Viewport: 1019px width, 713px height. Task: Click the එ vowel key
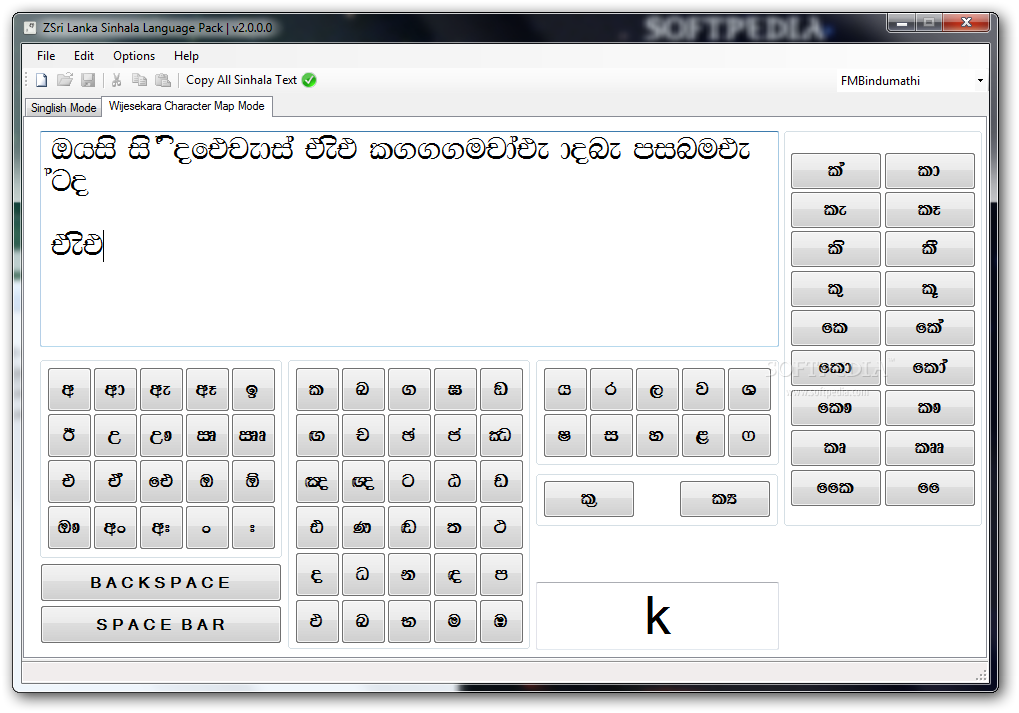(x=69, y=481)
